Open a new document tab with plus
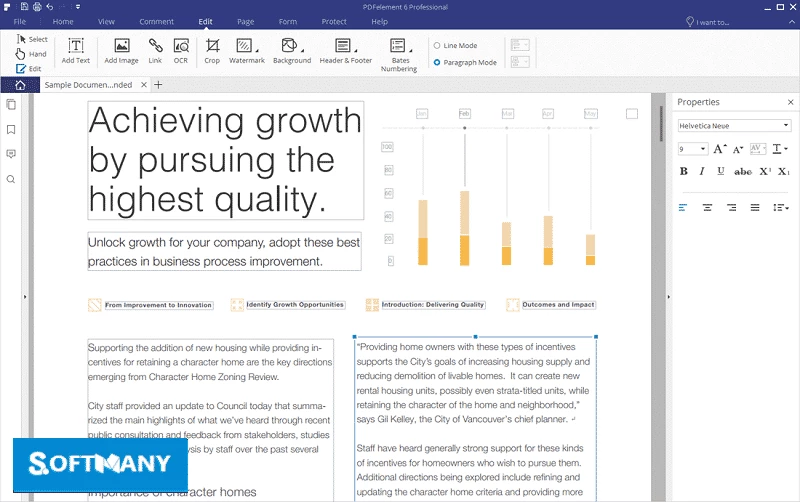Image resolution: width=800 pixels, height=502 pixels. pyautogui.click(x=158, y=85)
